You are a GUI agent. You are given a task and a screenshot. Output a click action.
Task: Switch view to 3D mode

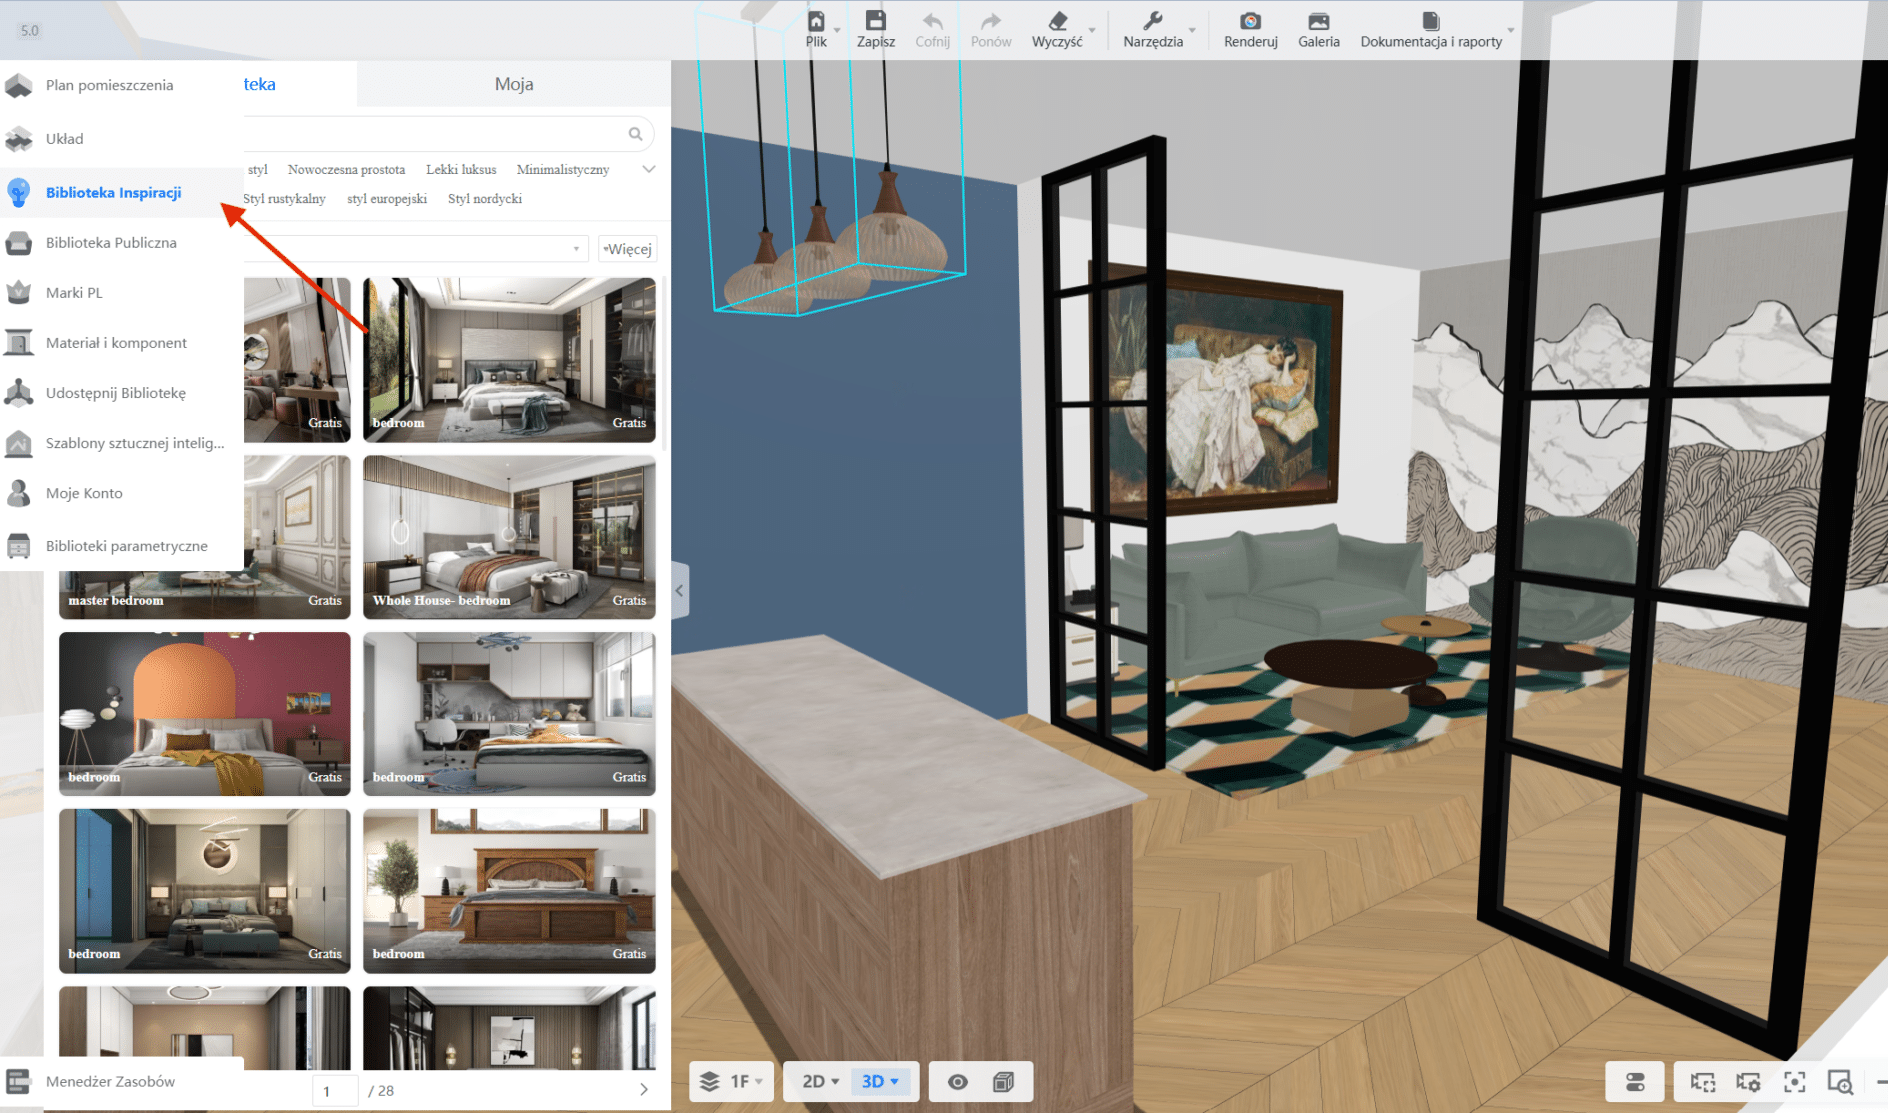coord(879,1082)
